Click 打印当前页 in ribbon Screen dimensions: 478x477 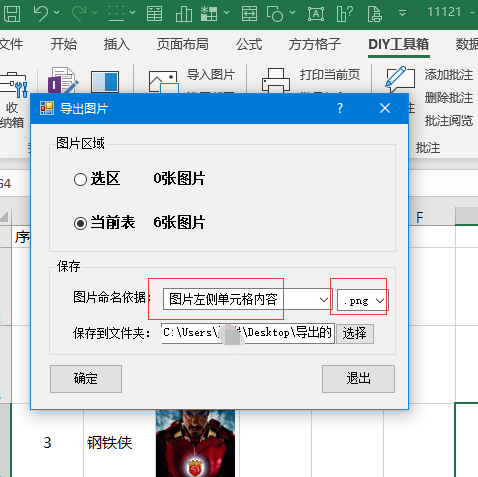point(330,75)
